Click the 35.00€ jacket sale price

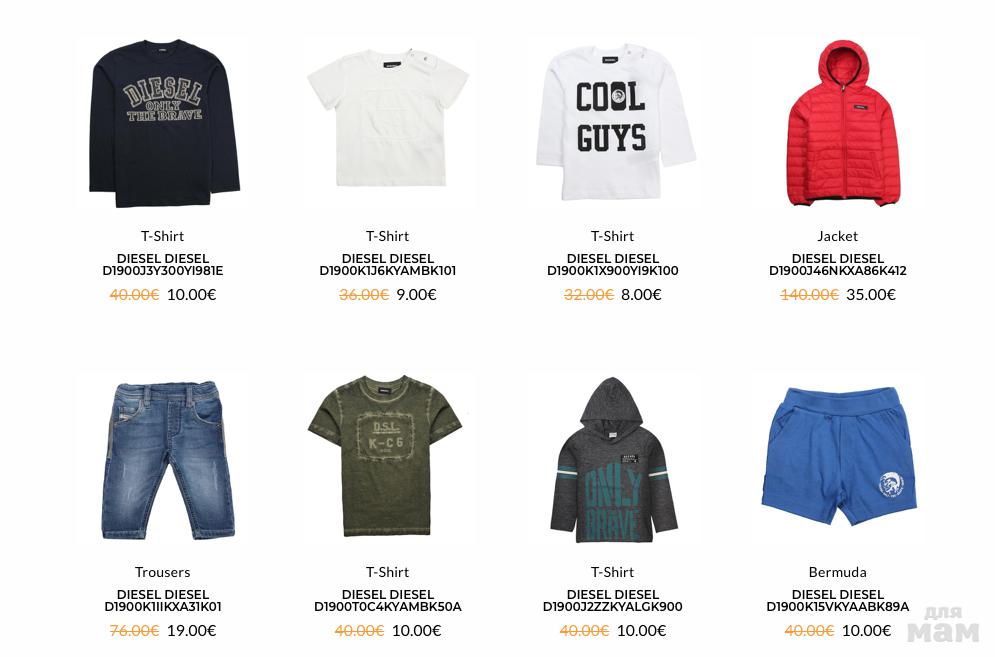871,295
